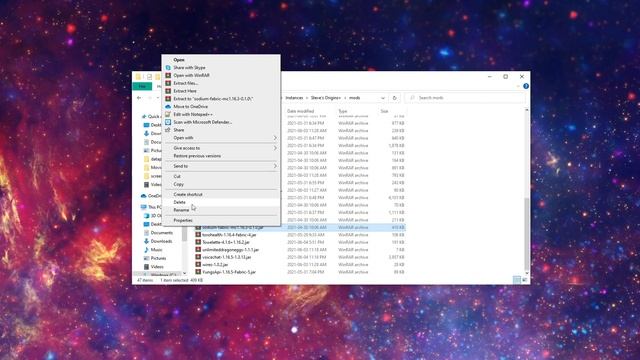Refresh the mods folder listing

(x=394, y=98)
